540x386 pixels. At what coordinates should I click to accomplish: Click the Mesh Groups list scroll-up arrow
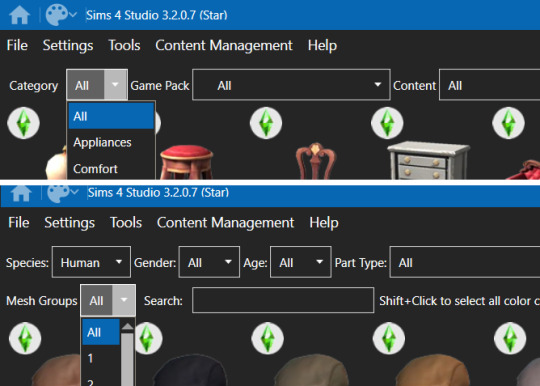127,326
